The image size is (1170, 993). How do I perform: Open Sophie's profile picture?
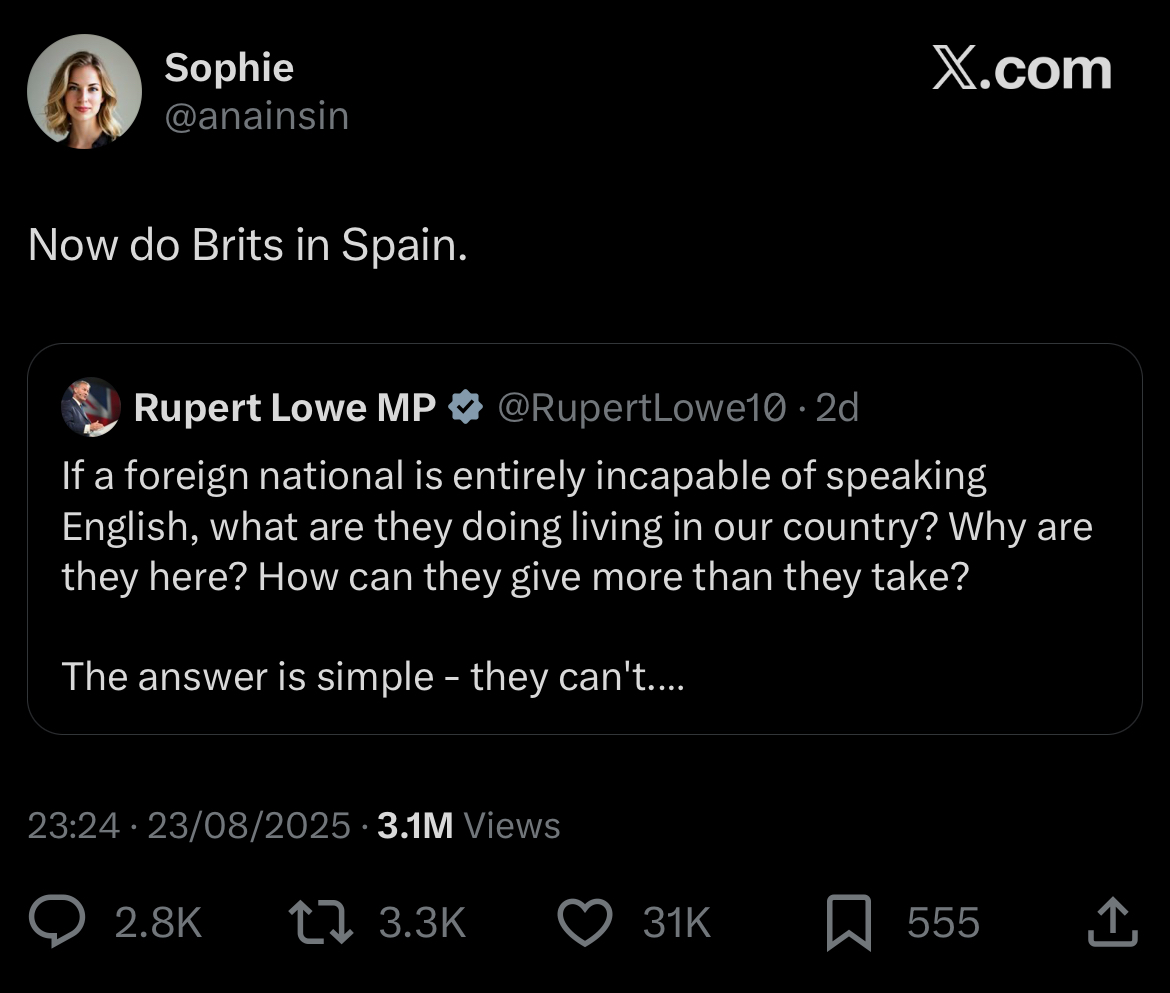coord(84,91)
